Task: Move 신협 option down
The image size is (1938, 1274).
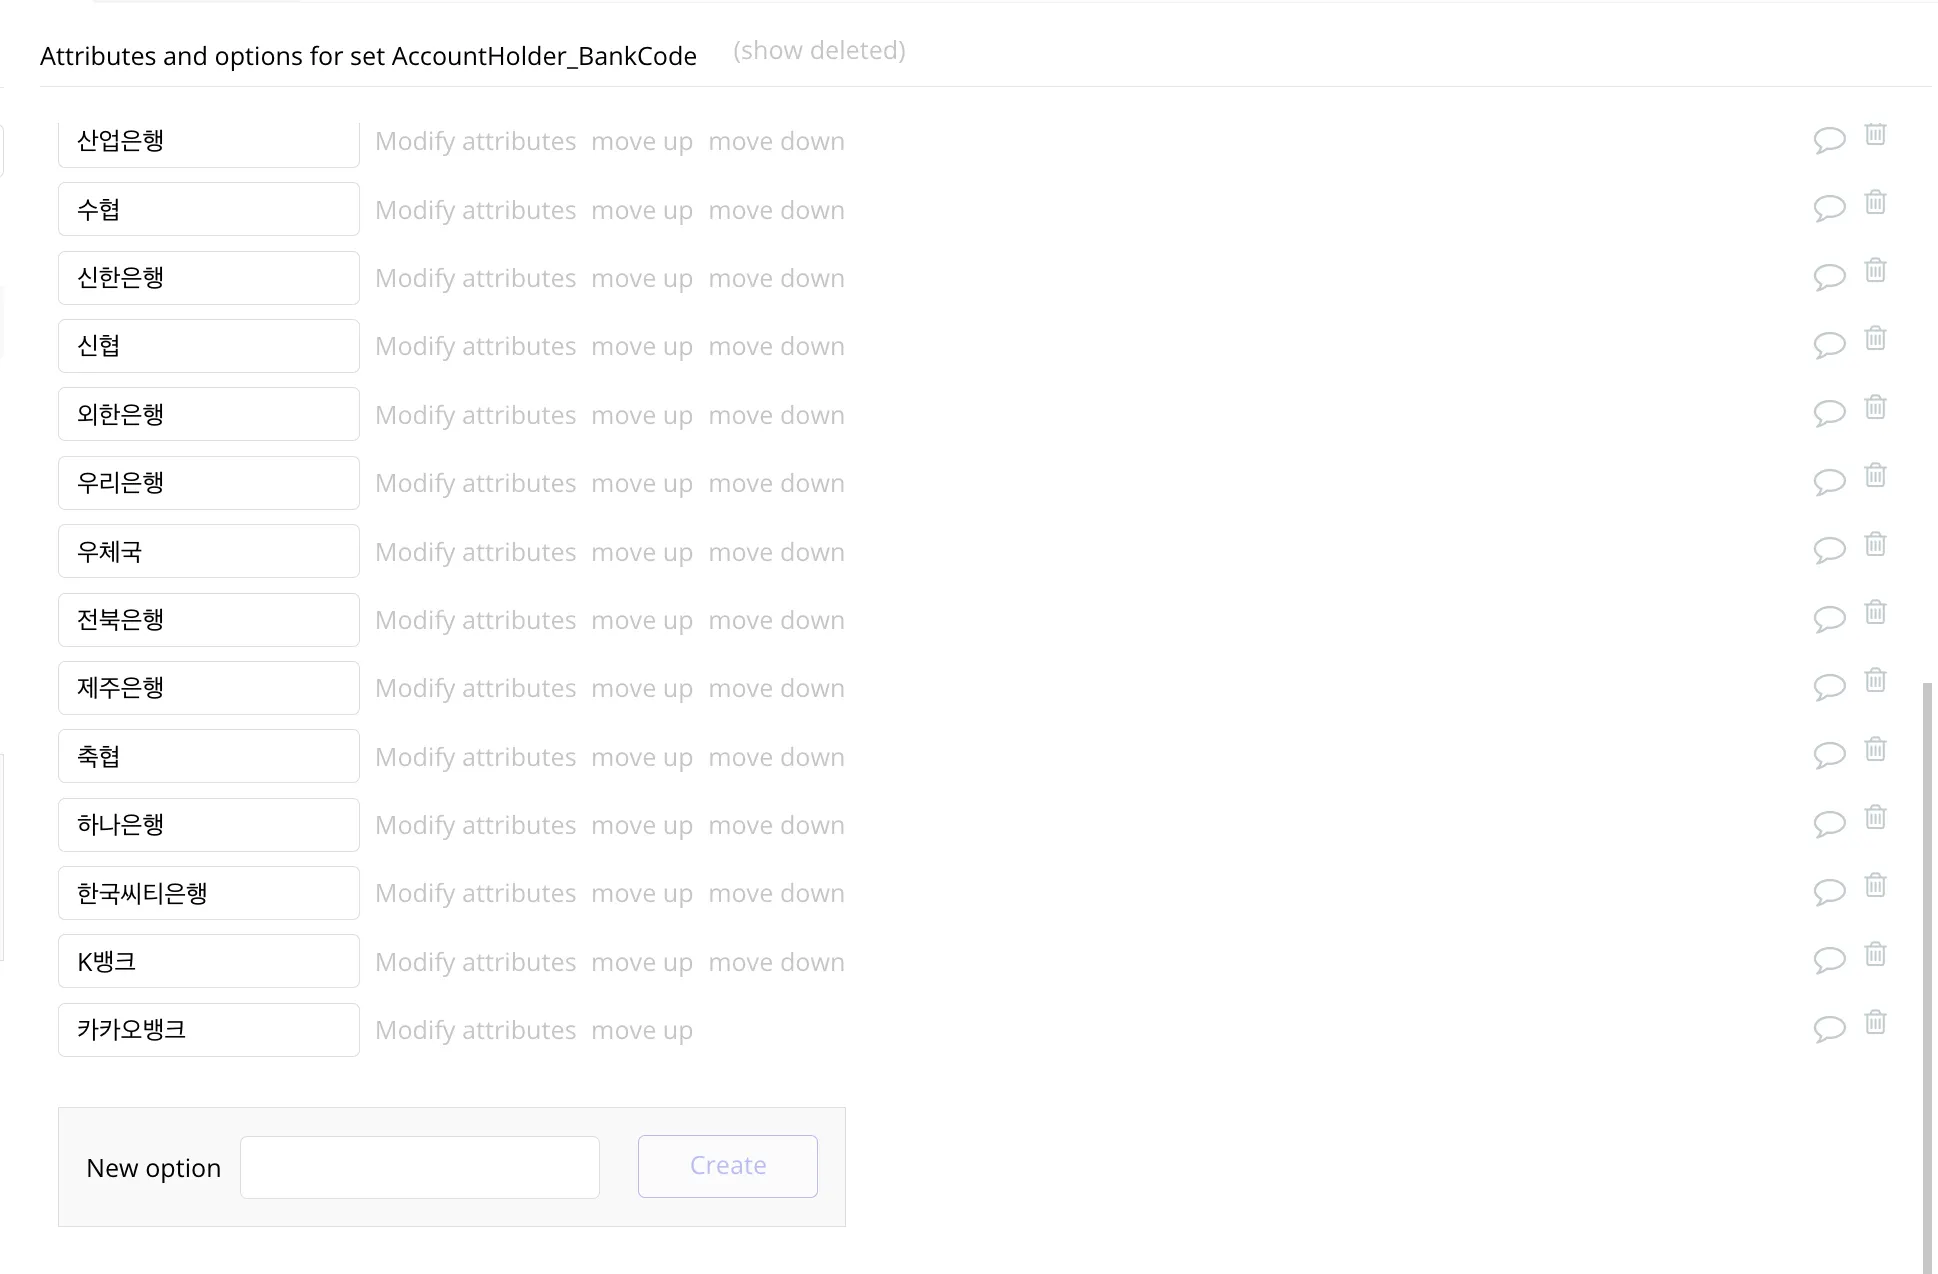Action: click(776, 347)
